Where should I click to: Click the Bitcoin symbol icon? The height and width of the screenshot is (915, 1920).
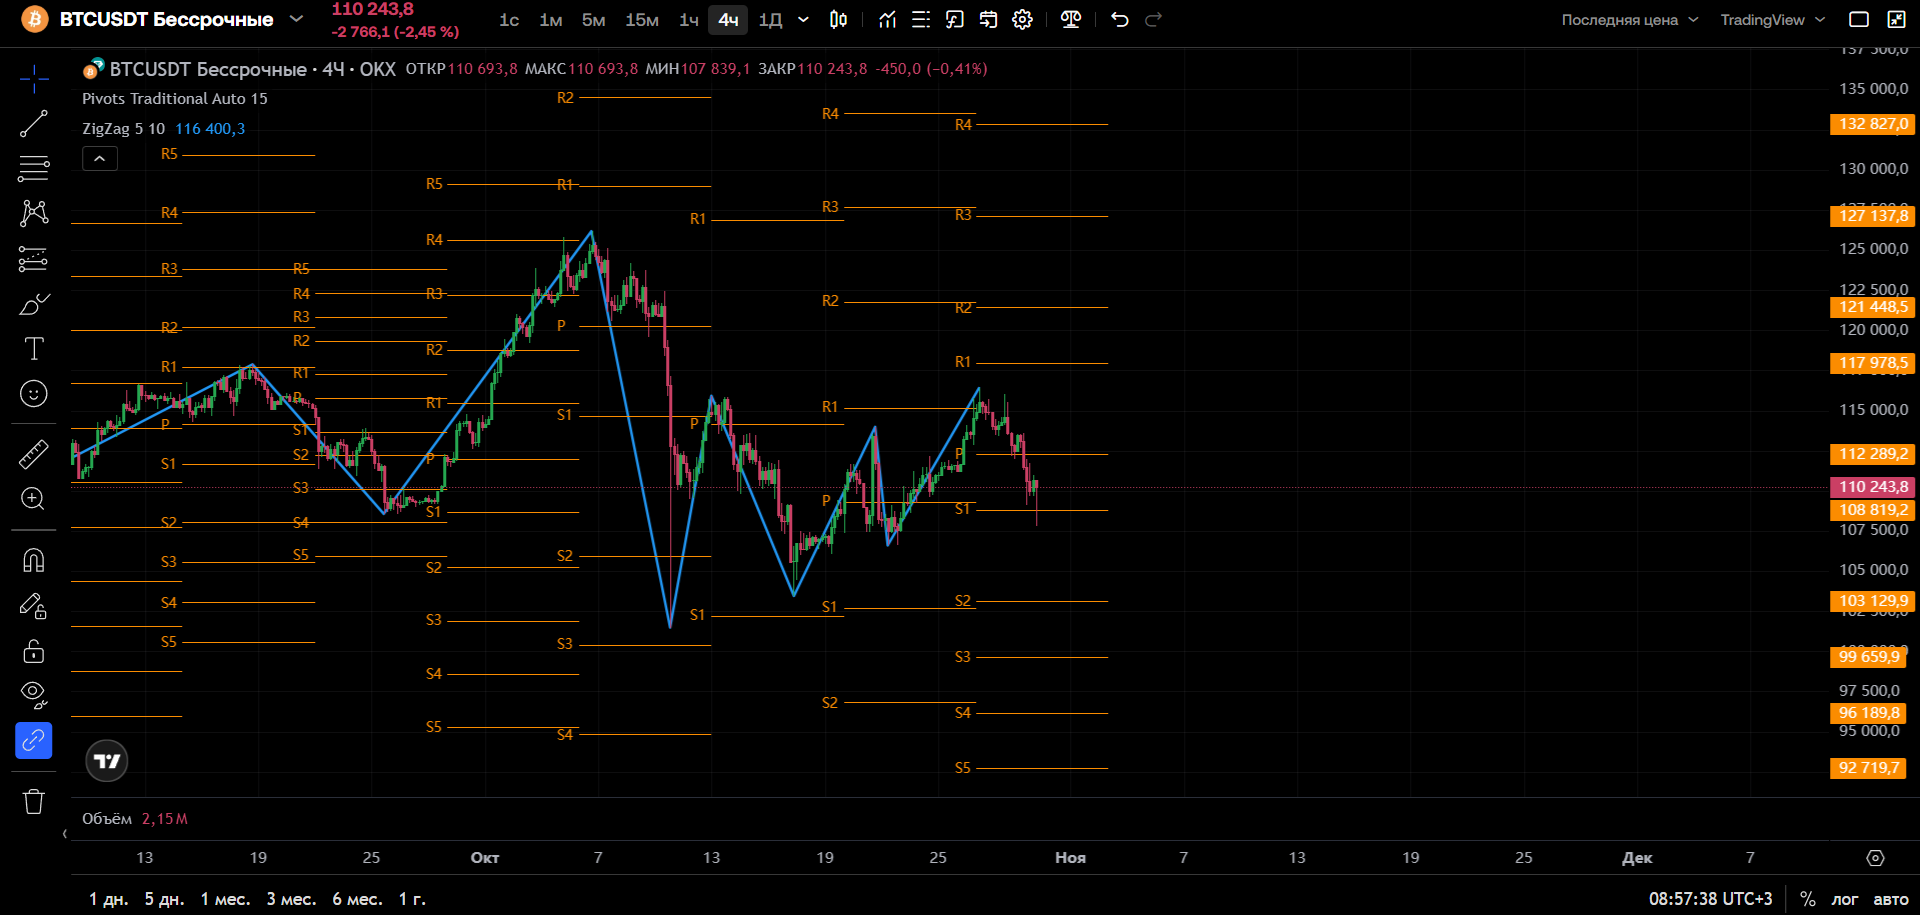[34, 20]
